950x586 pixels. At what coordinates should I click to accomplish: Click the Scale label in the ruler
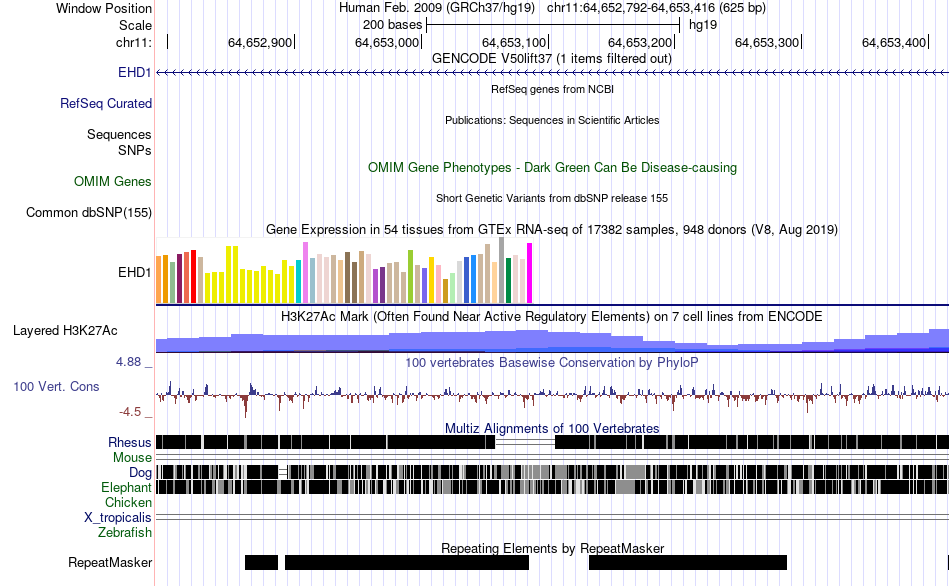point(135,25)
